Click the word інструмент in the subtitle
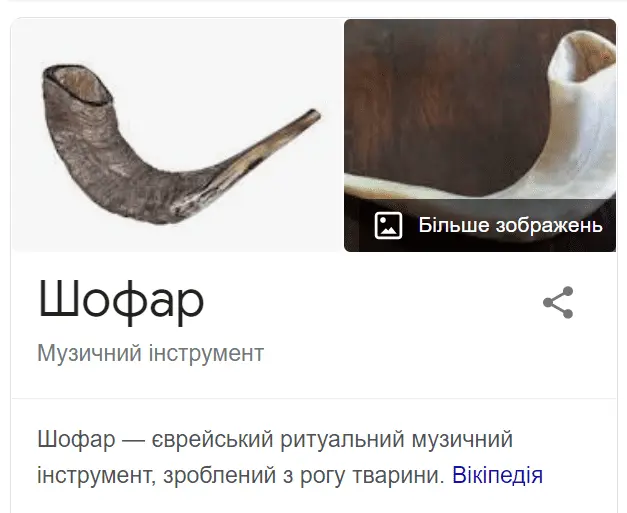 pos(206,353)
